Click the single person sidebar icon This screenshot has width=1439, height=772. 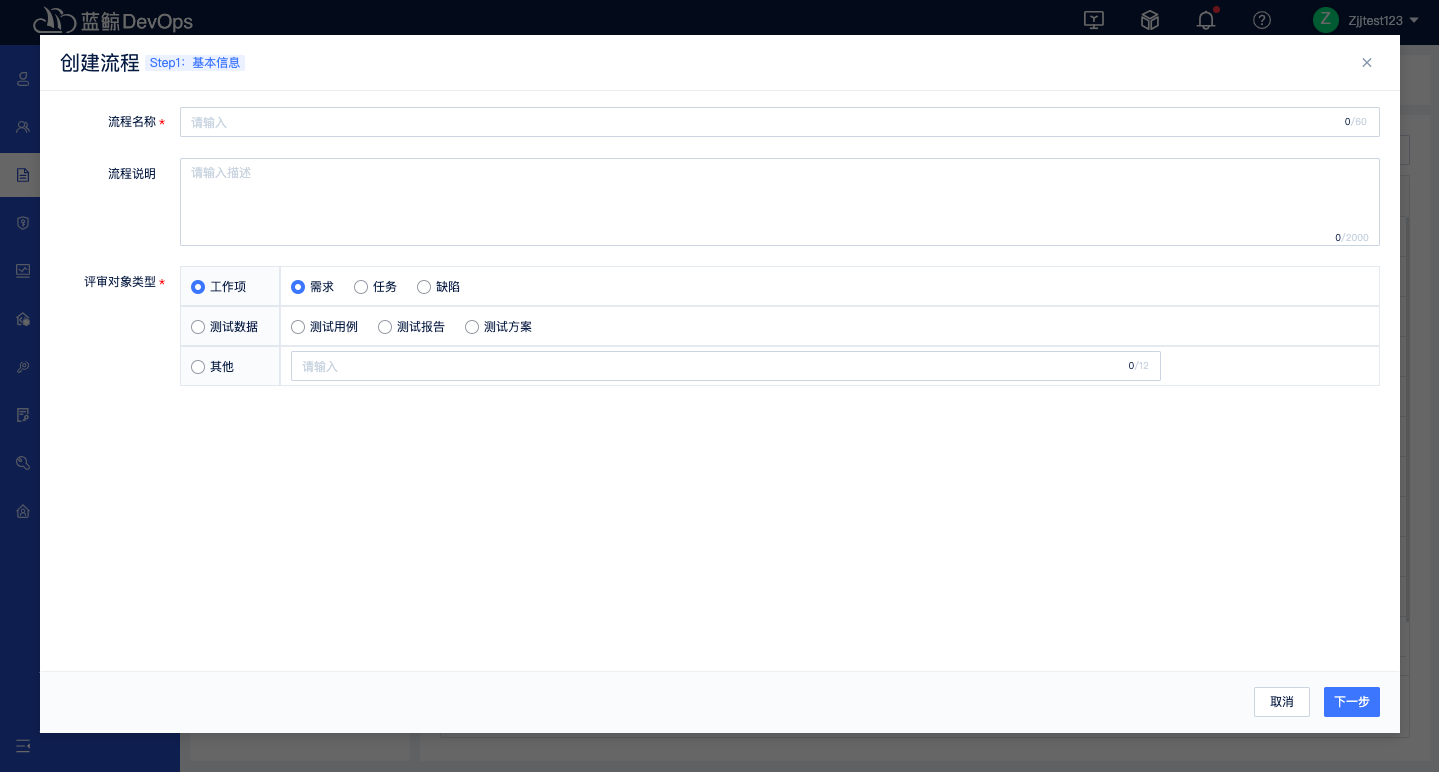pyautogui.click(x=23, y=79)
